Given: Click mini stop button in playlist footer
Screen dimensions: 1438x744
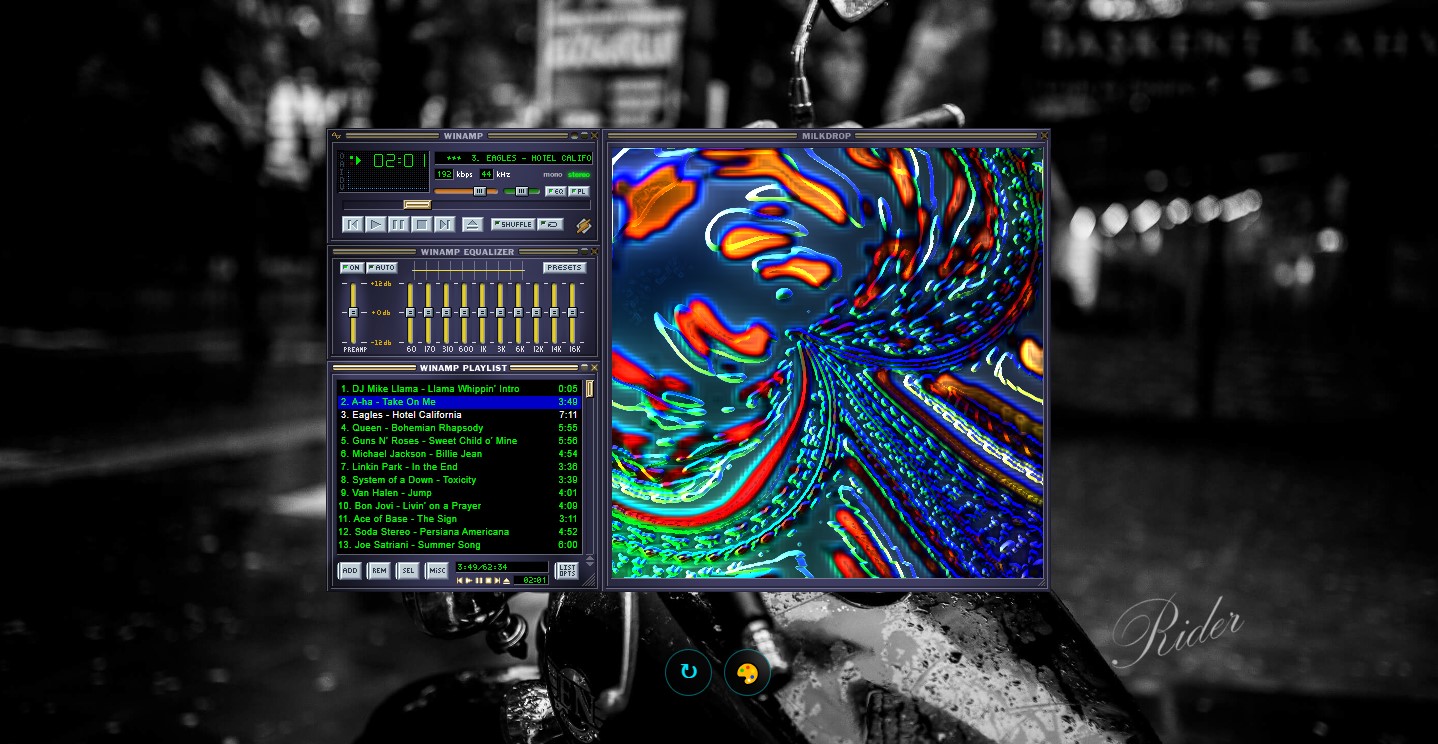Looking at the screenshot, I should [x=488, y=580].
